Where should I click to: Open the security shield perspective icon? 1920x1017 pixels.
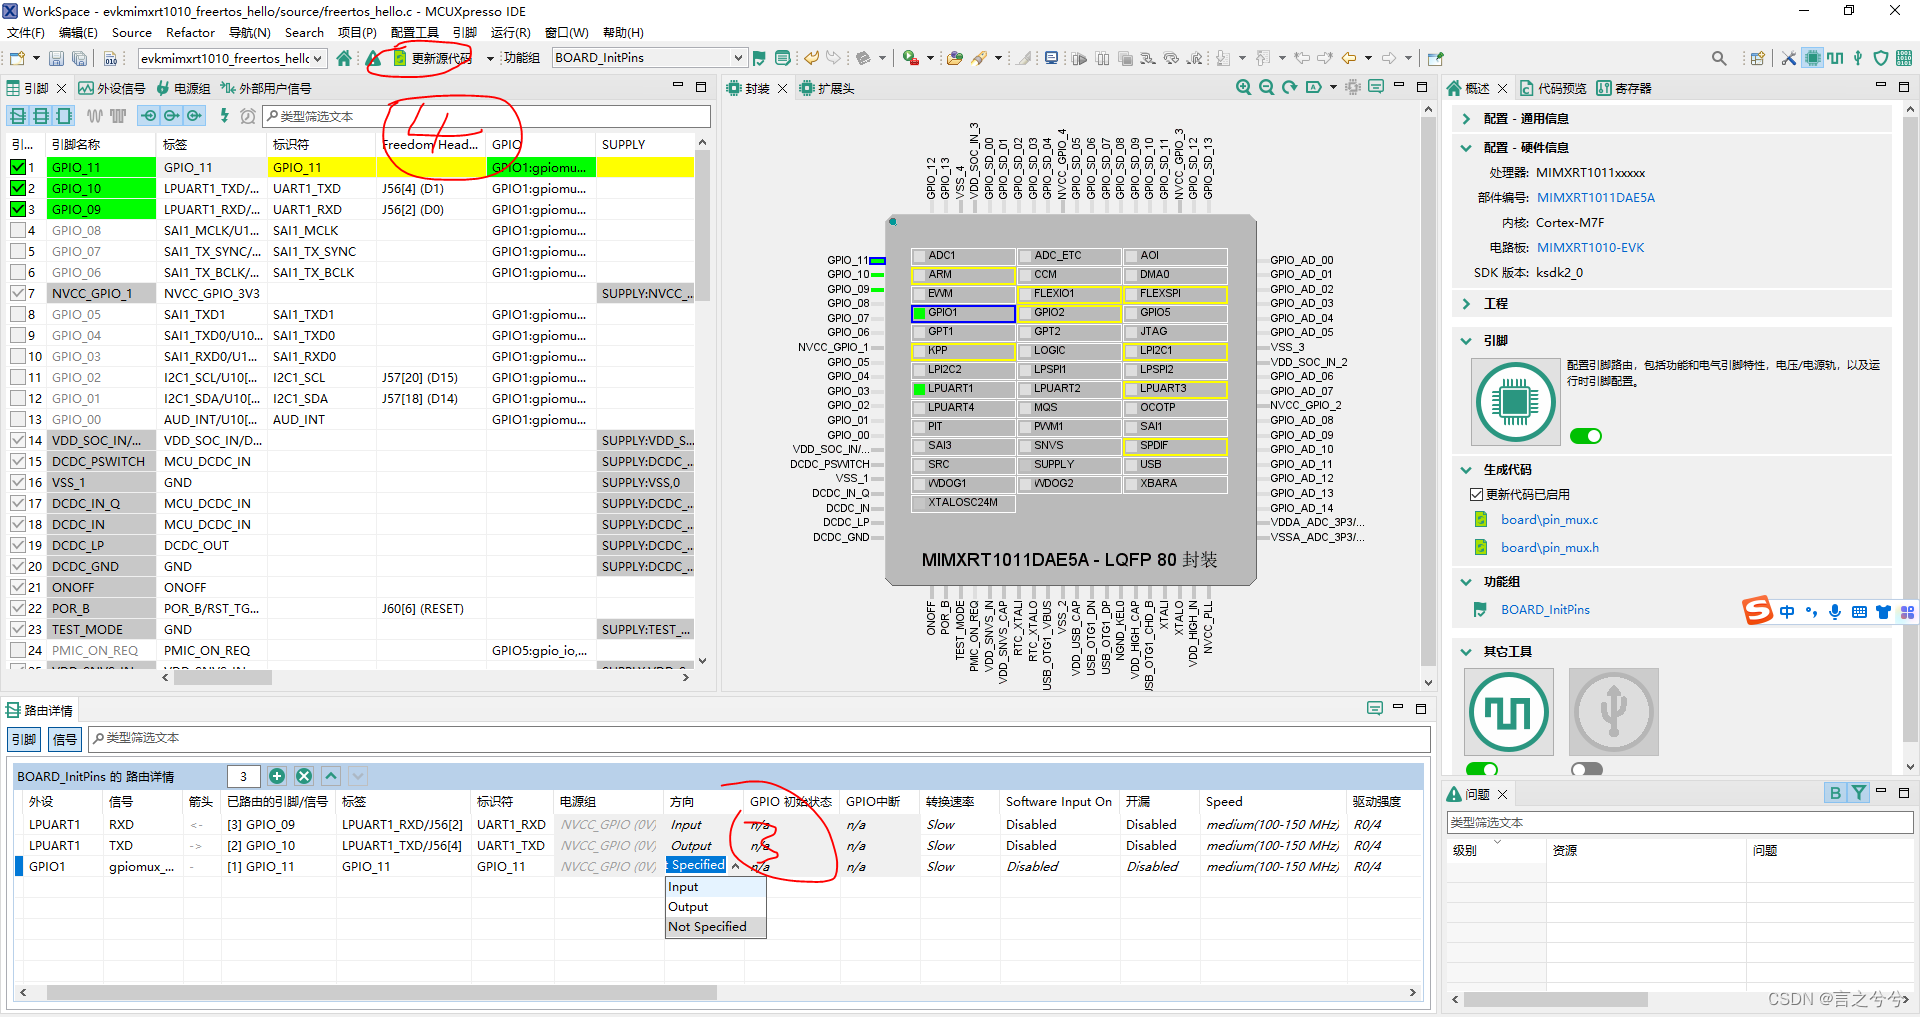[1881, 58]
